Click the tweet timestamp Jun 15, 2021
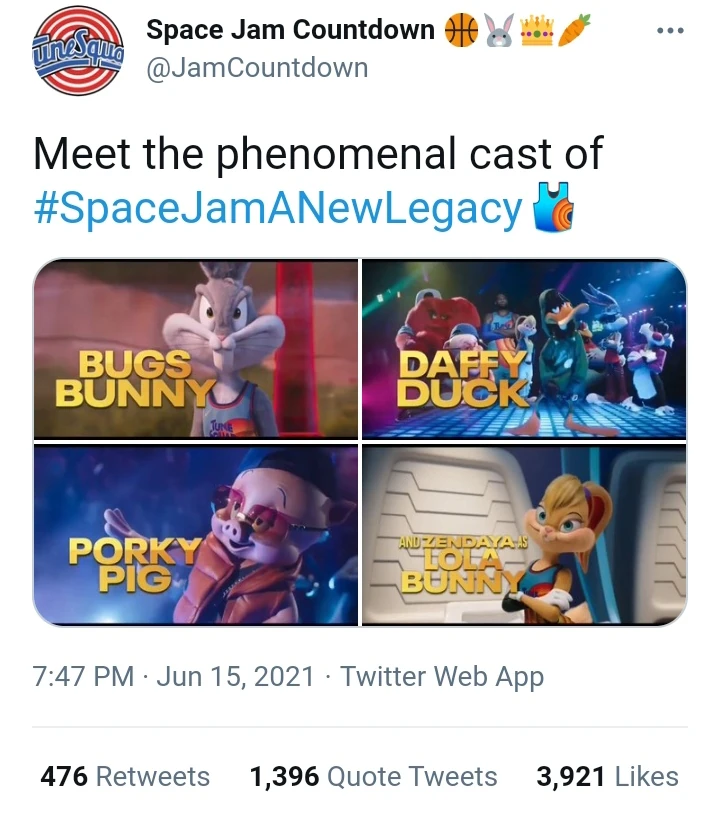The width and height of the screenshot is (720, 814). coord(236,676)
